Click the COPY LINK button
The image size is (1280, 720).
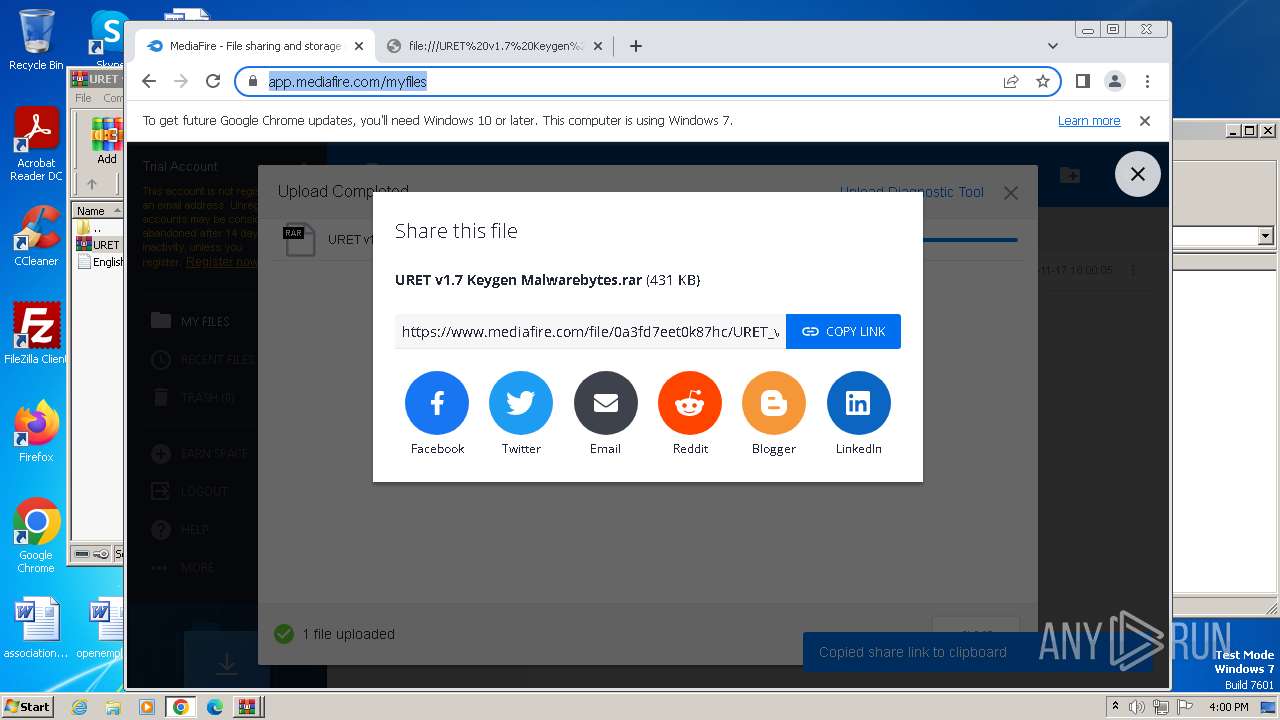tap(843, 332)
